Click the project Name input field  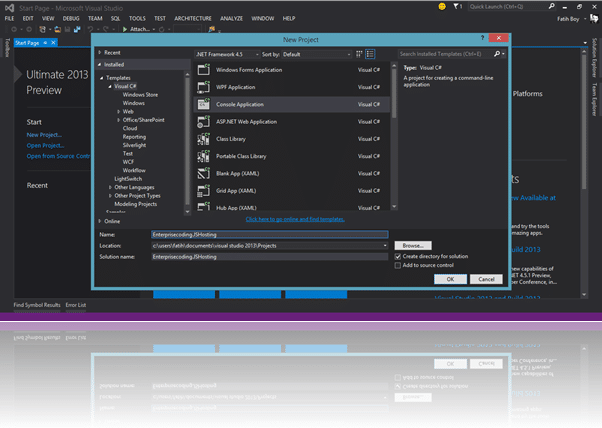[270, 235]
